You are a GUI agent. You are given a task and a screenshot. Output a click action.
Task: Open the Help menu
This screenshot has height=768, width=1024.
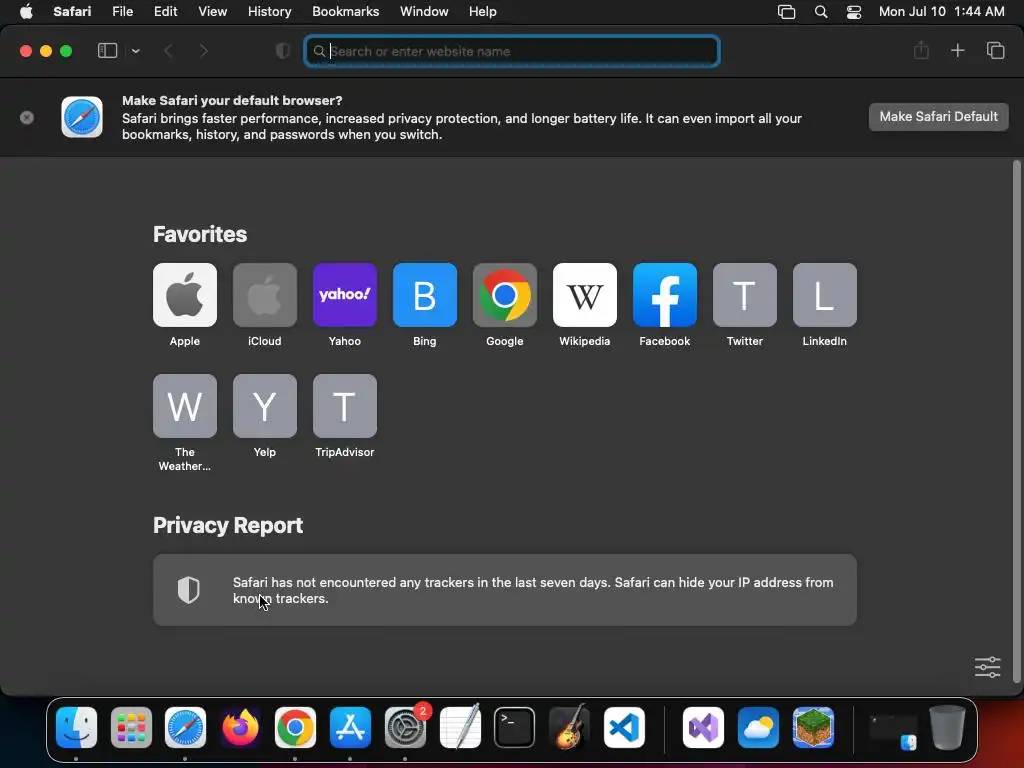(483, 12)
